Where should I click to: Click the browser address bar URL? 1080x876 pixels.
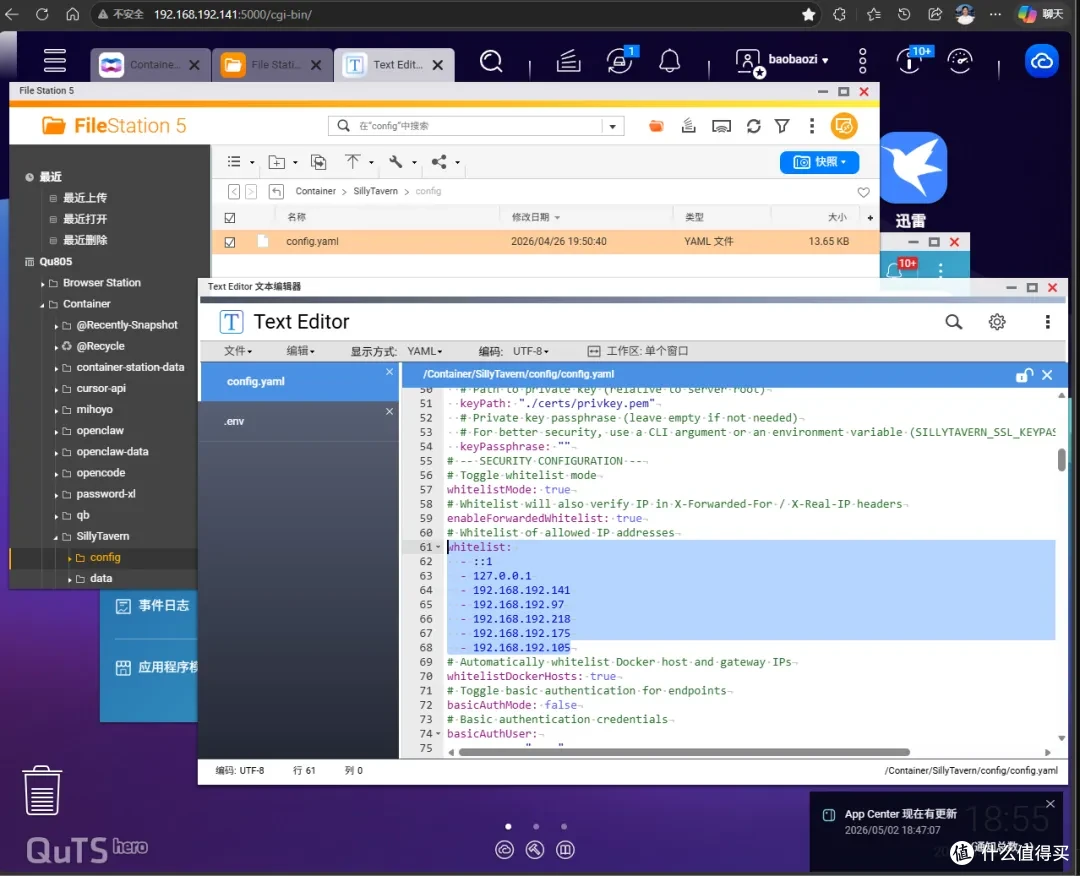pyautogui.click(x=233, y=14)
